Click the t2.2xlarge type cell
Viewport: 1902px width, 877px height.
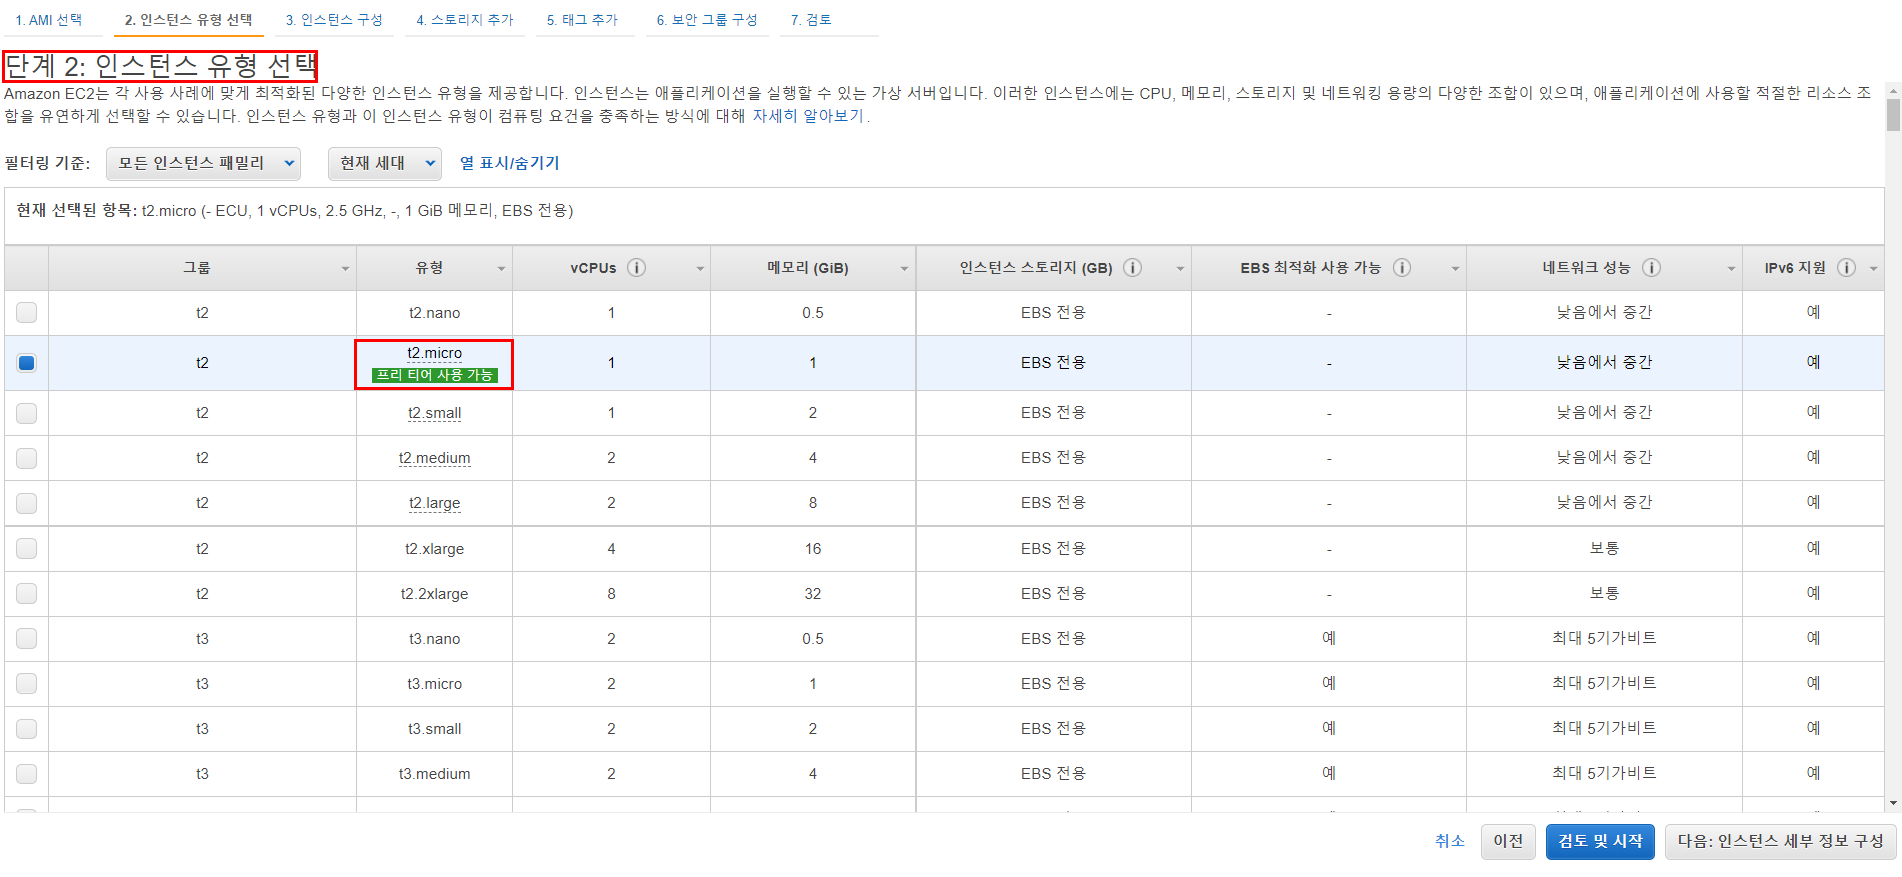[x=434, y=594]
